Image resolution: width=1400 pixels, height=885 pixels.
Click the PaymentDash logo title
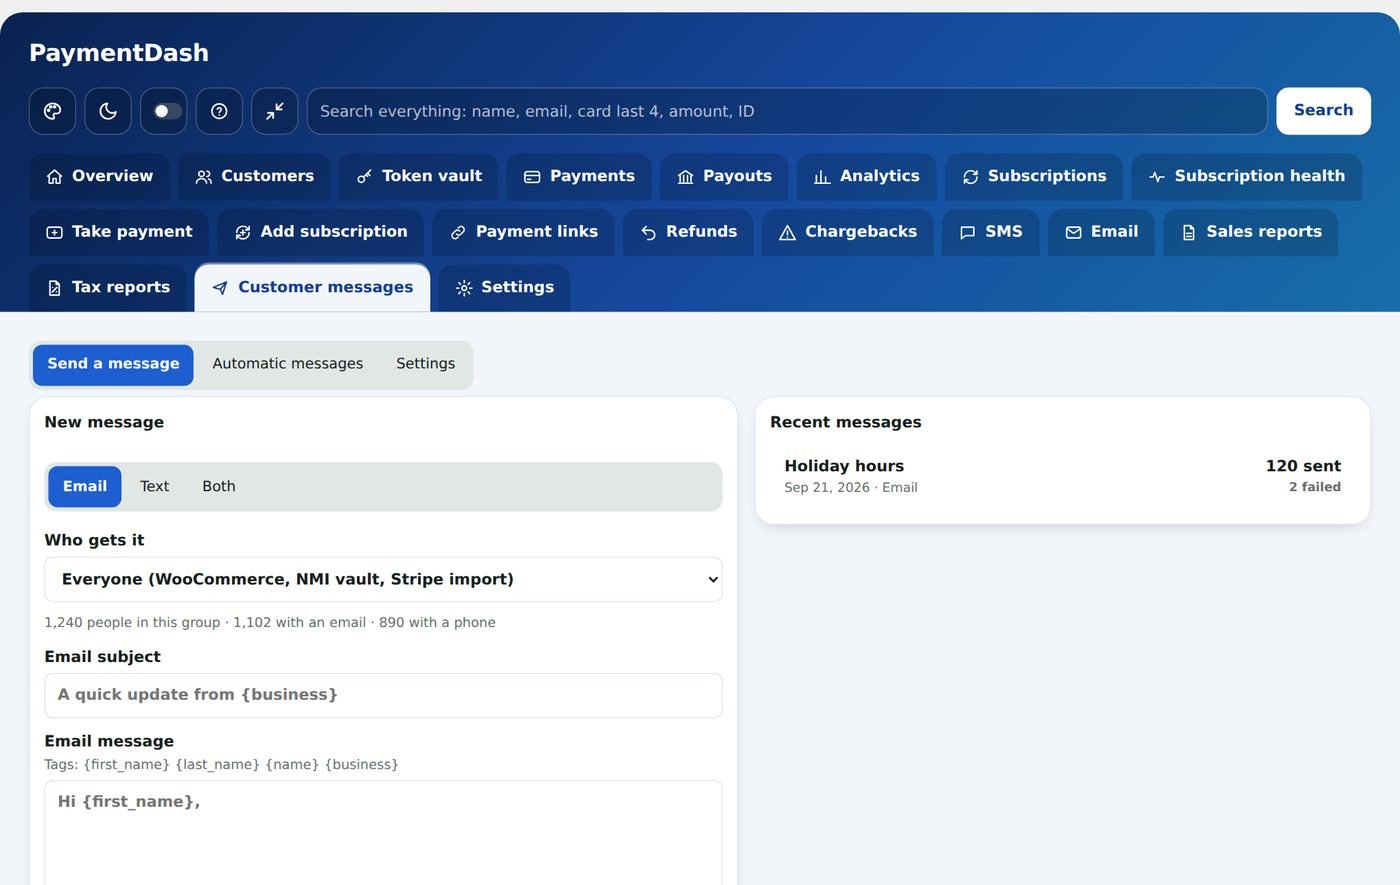(x=119, y=53)
